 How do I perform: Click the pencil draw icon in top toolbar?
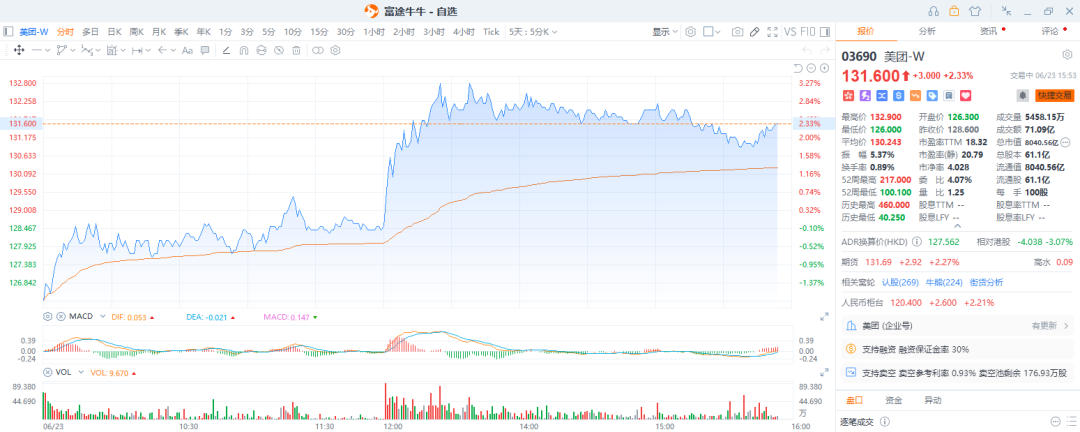755,32
